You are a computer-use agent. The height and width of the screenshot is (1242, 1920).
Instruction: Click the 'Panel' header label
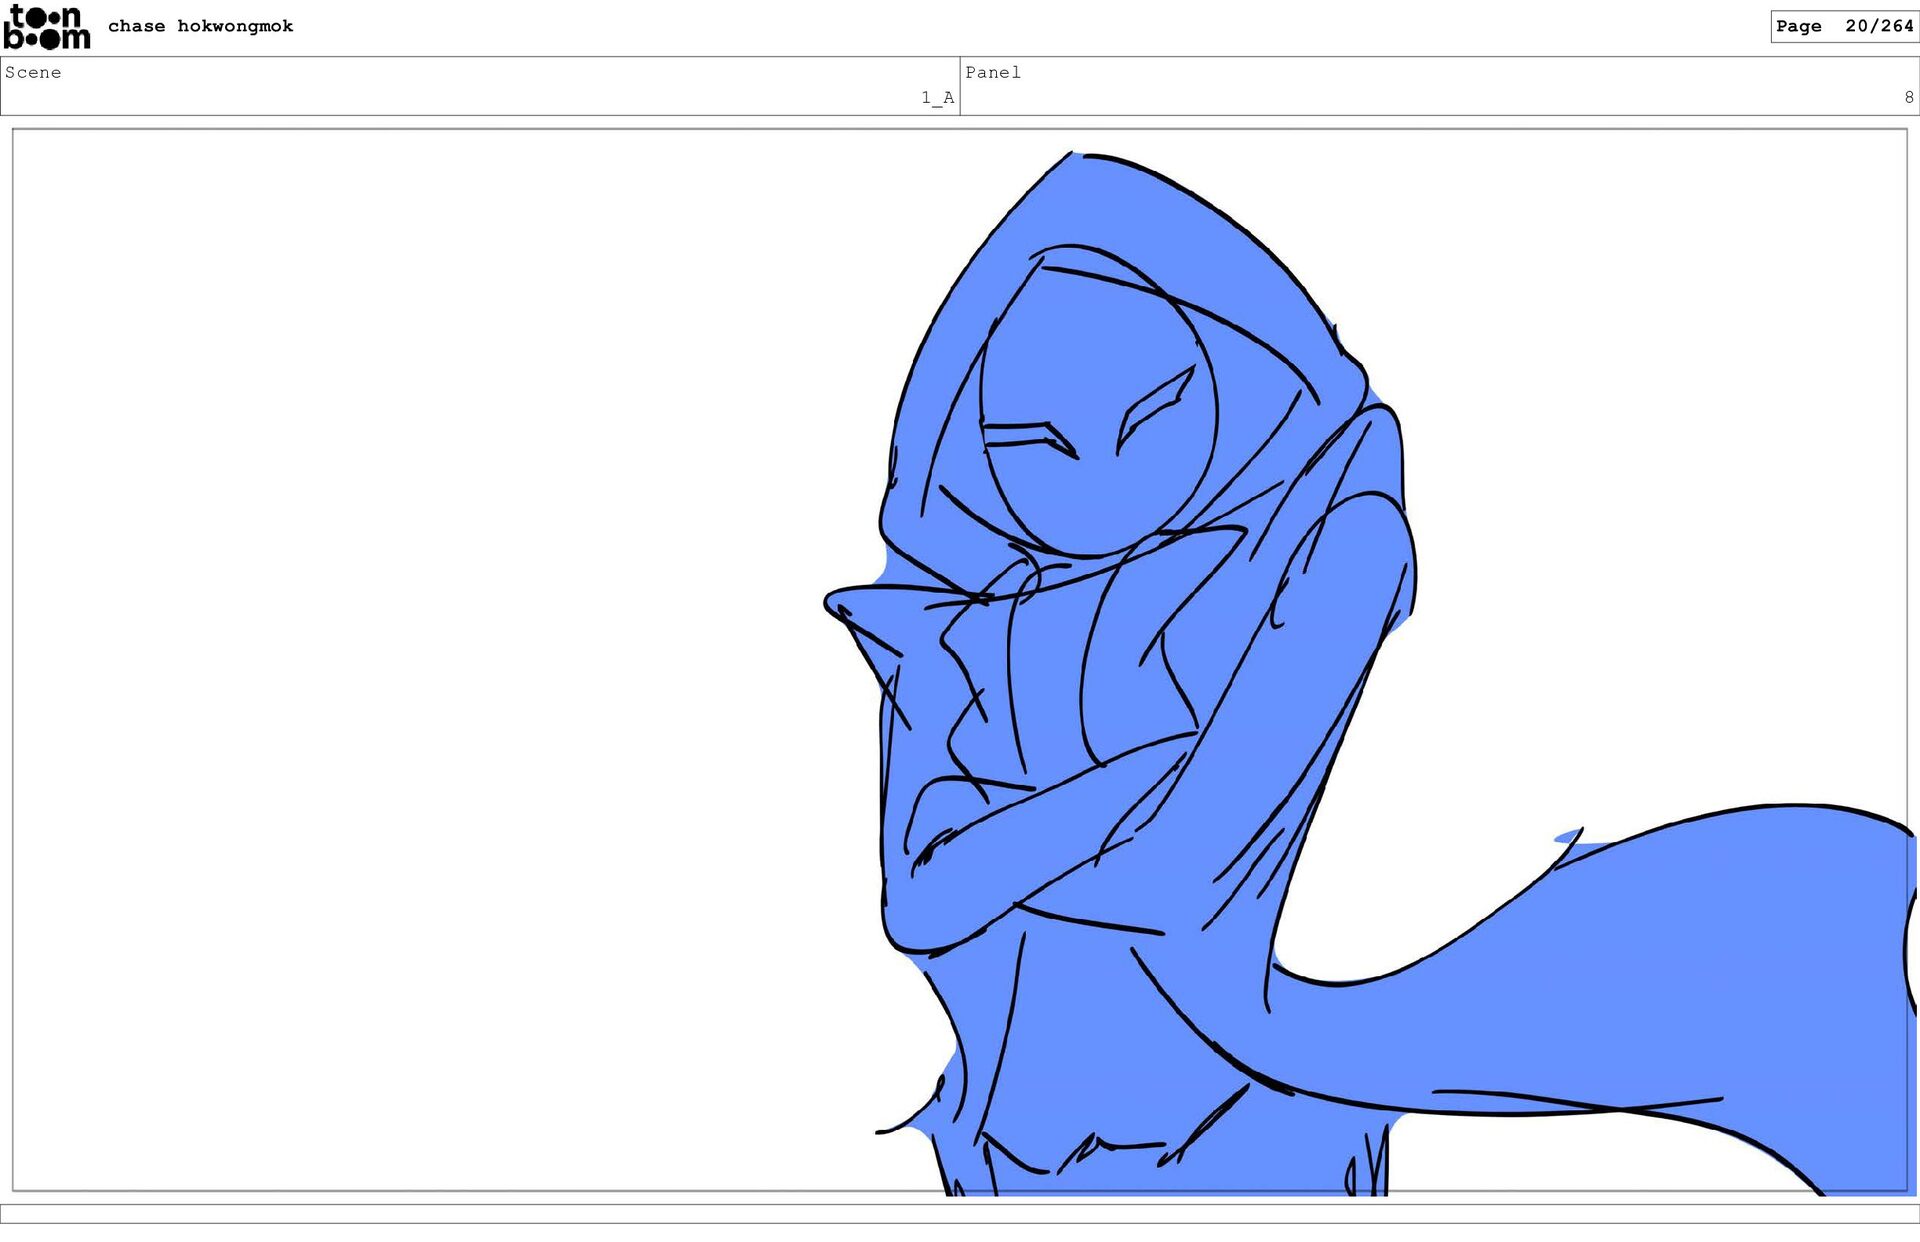(992, 72)
